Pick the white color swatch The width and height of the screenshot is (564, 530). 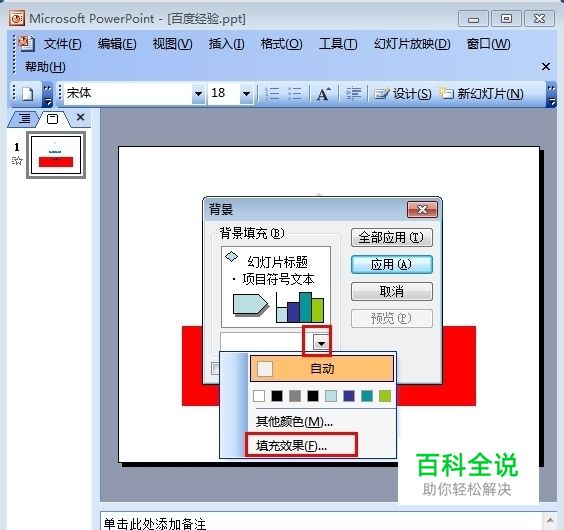pos(259,396)
